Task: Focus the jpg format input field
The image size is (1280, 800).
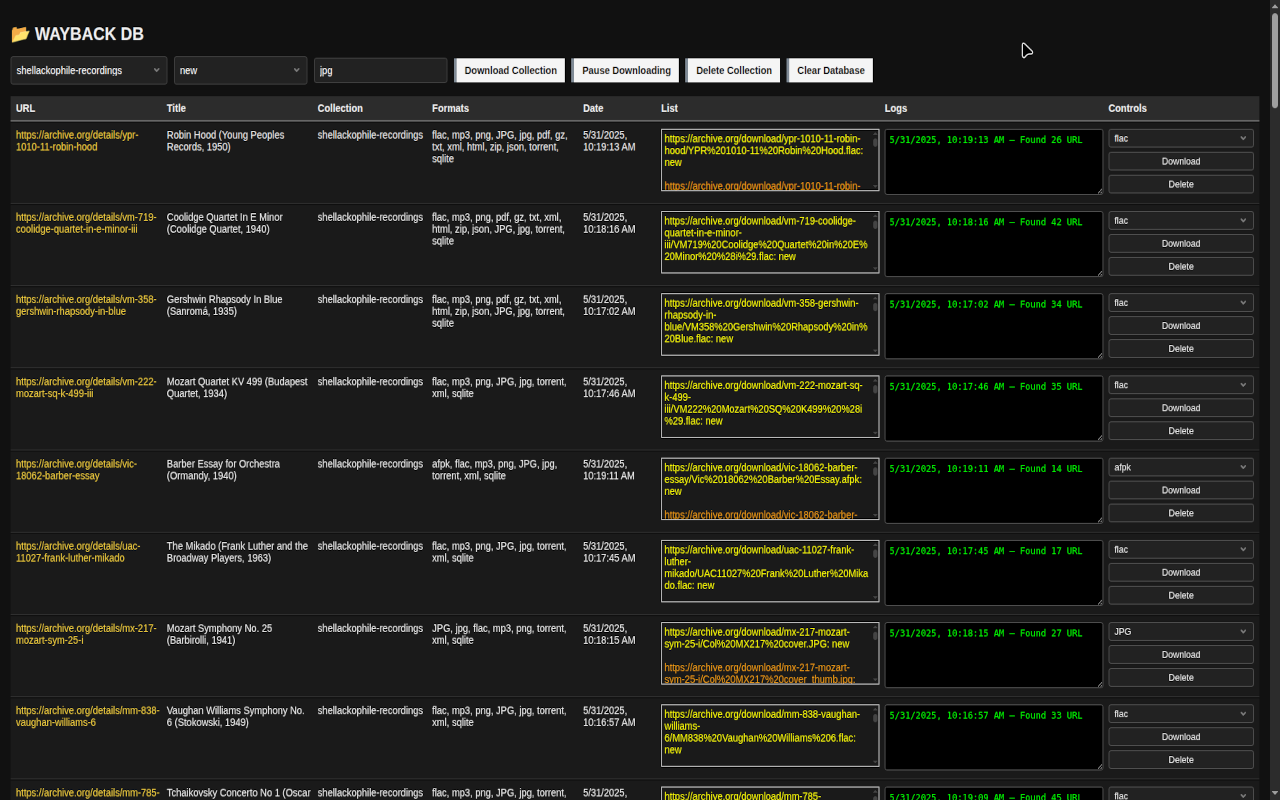Action: point(380,70)
